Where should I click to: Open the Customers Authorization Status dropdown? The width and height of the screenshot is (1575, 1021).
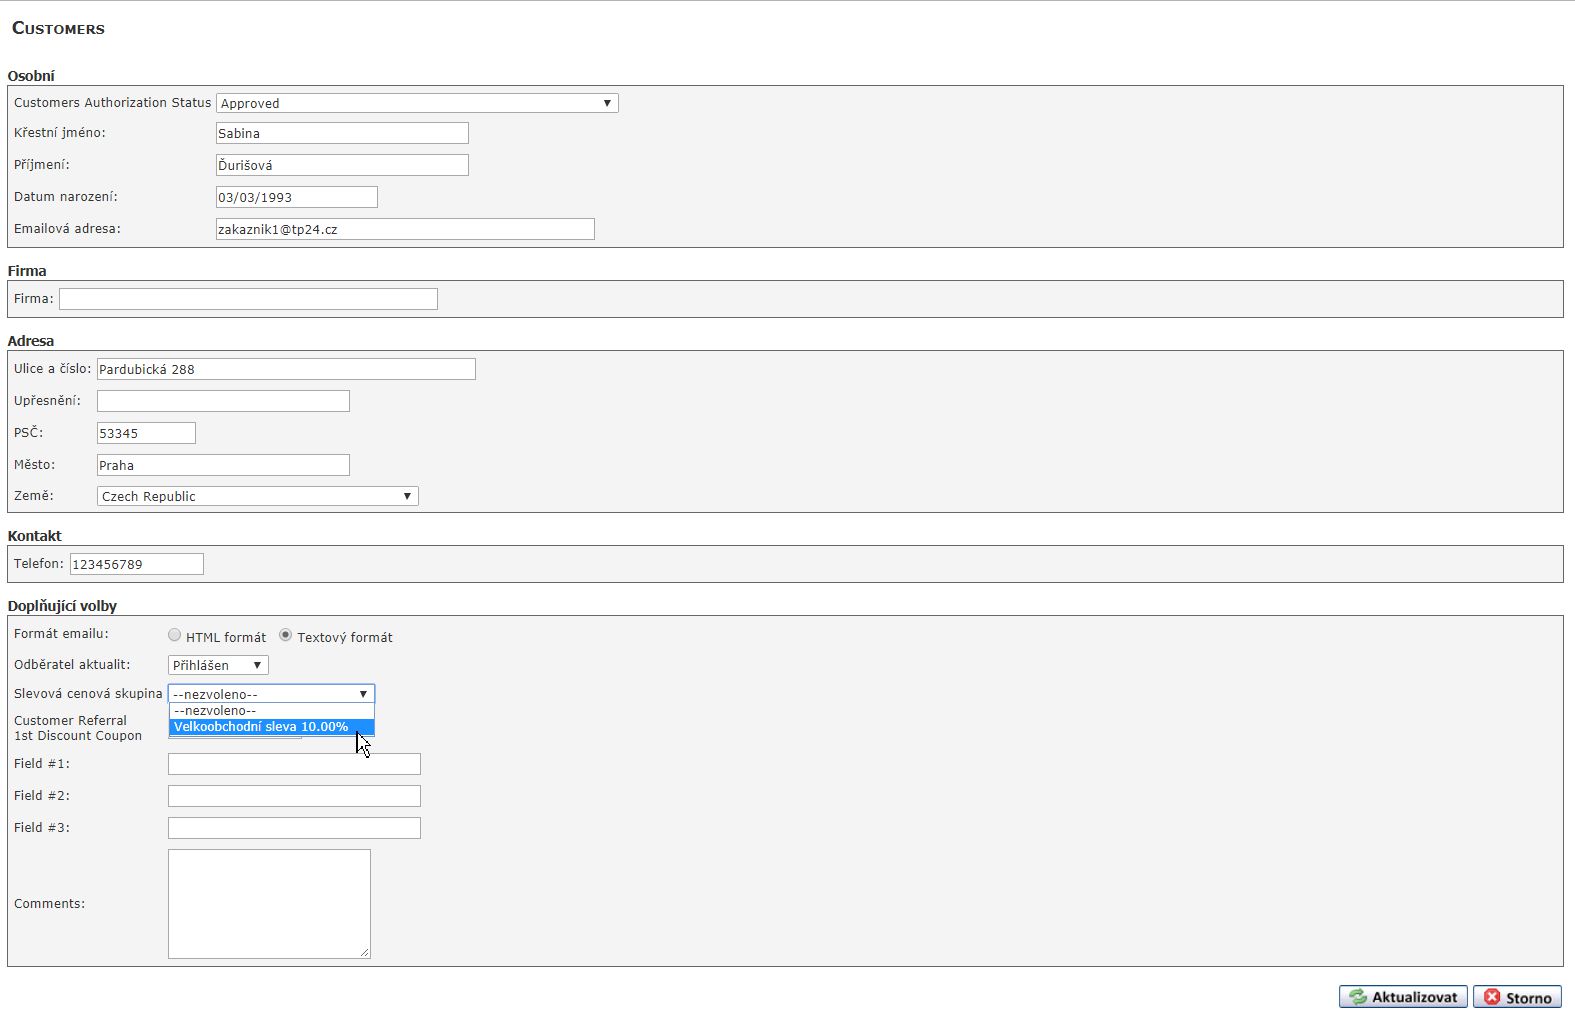[x=416, y=103]
